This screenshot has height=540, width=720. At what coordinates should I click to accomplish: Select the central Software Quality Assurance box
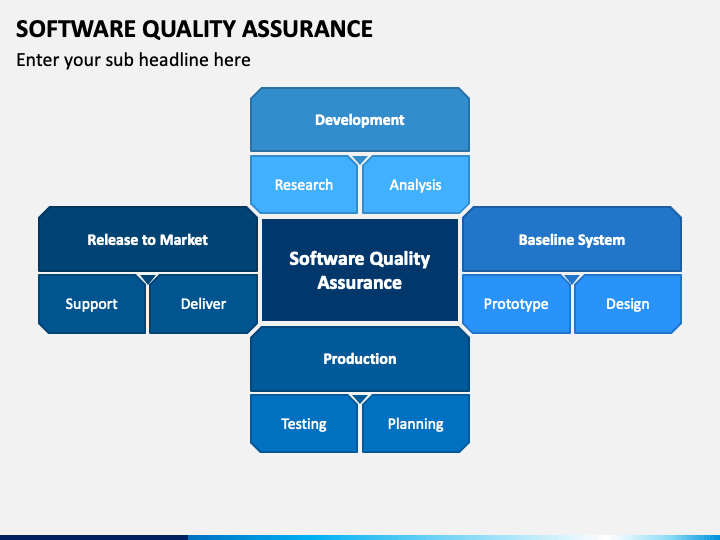(x=360, y=270)
